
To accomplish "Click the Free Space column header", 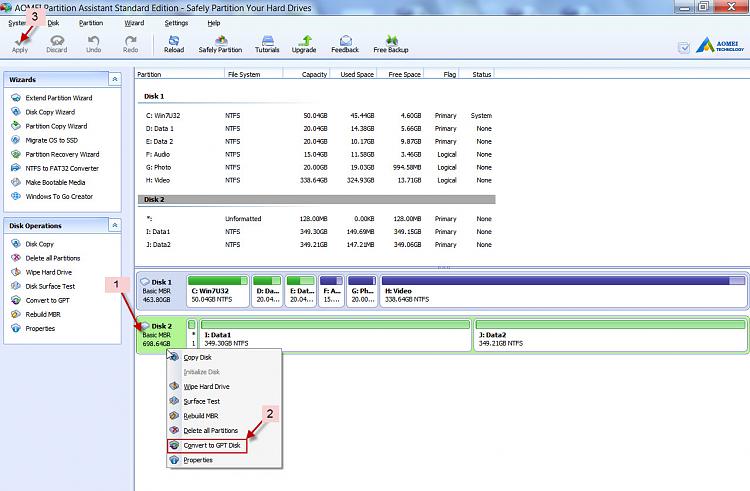I will pos(401,74).
